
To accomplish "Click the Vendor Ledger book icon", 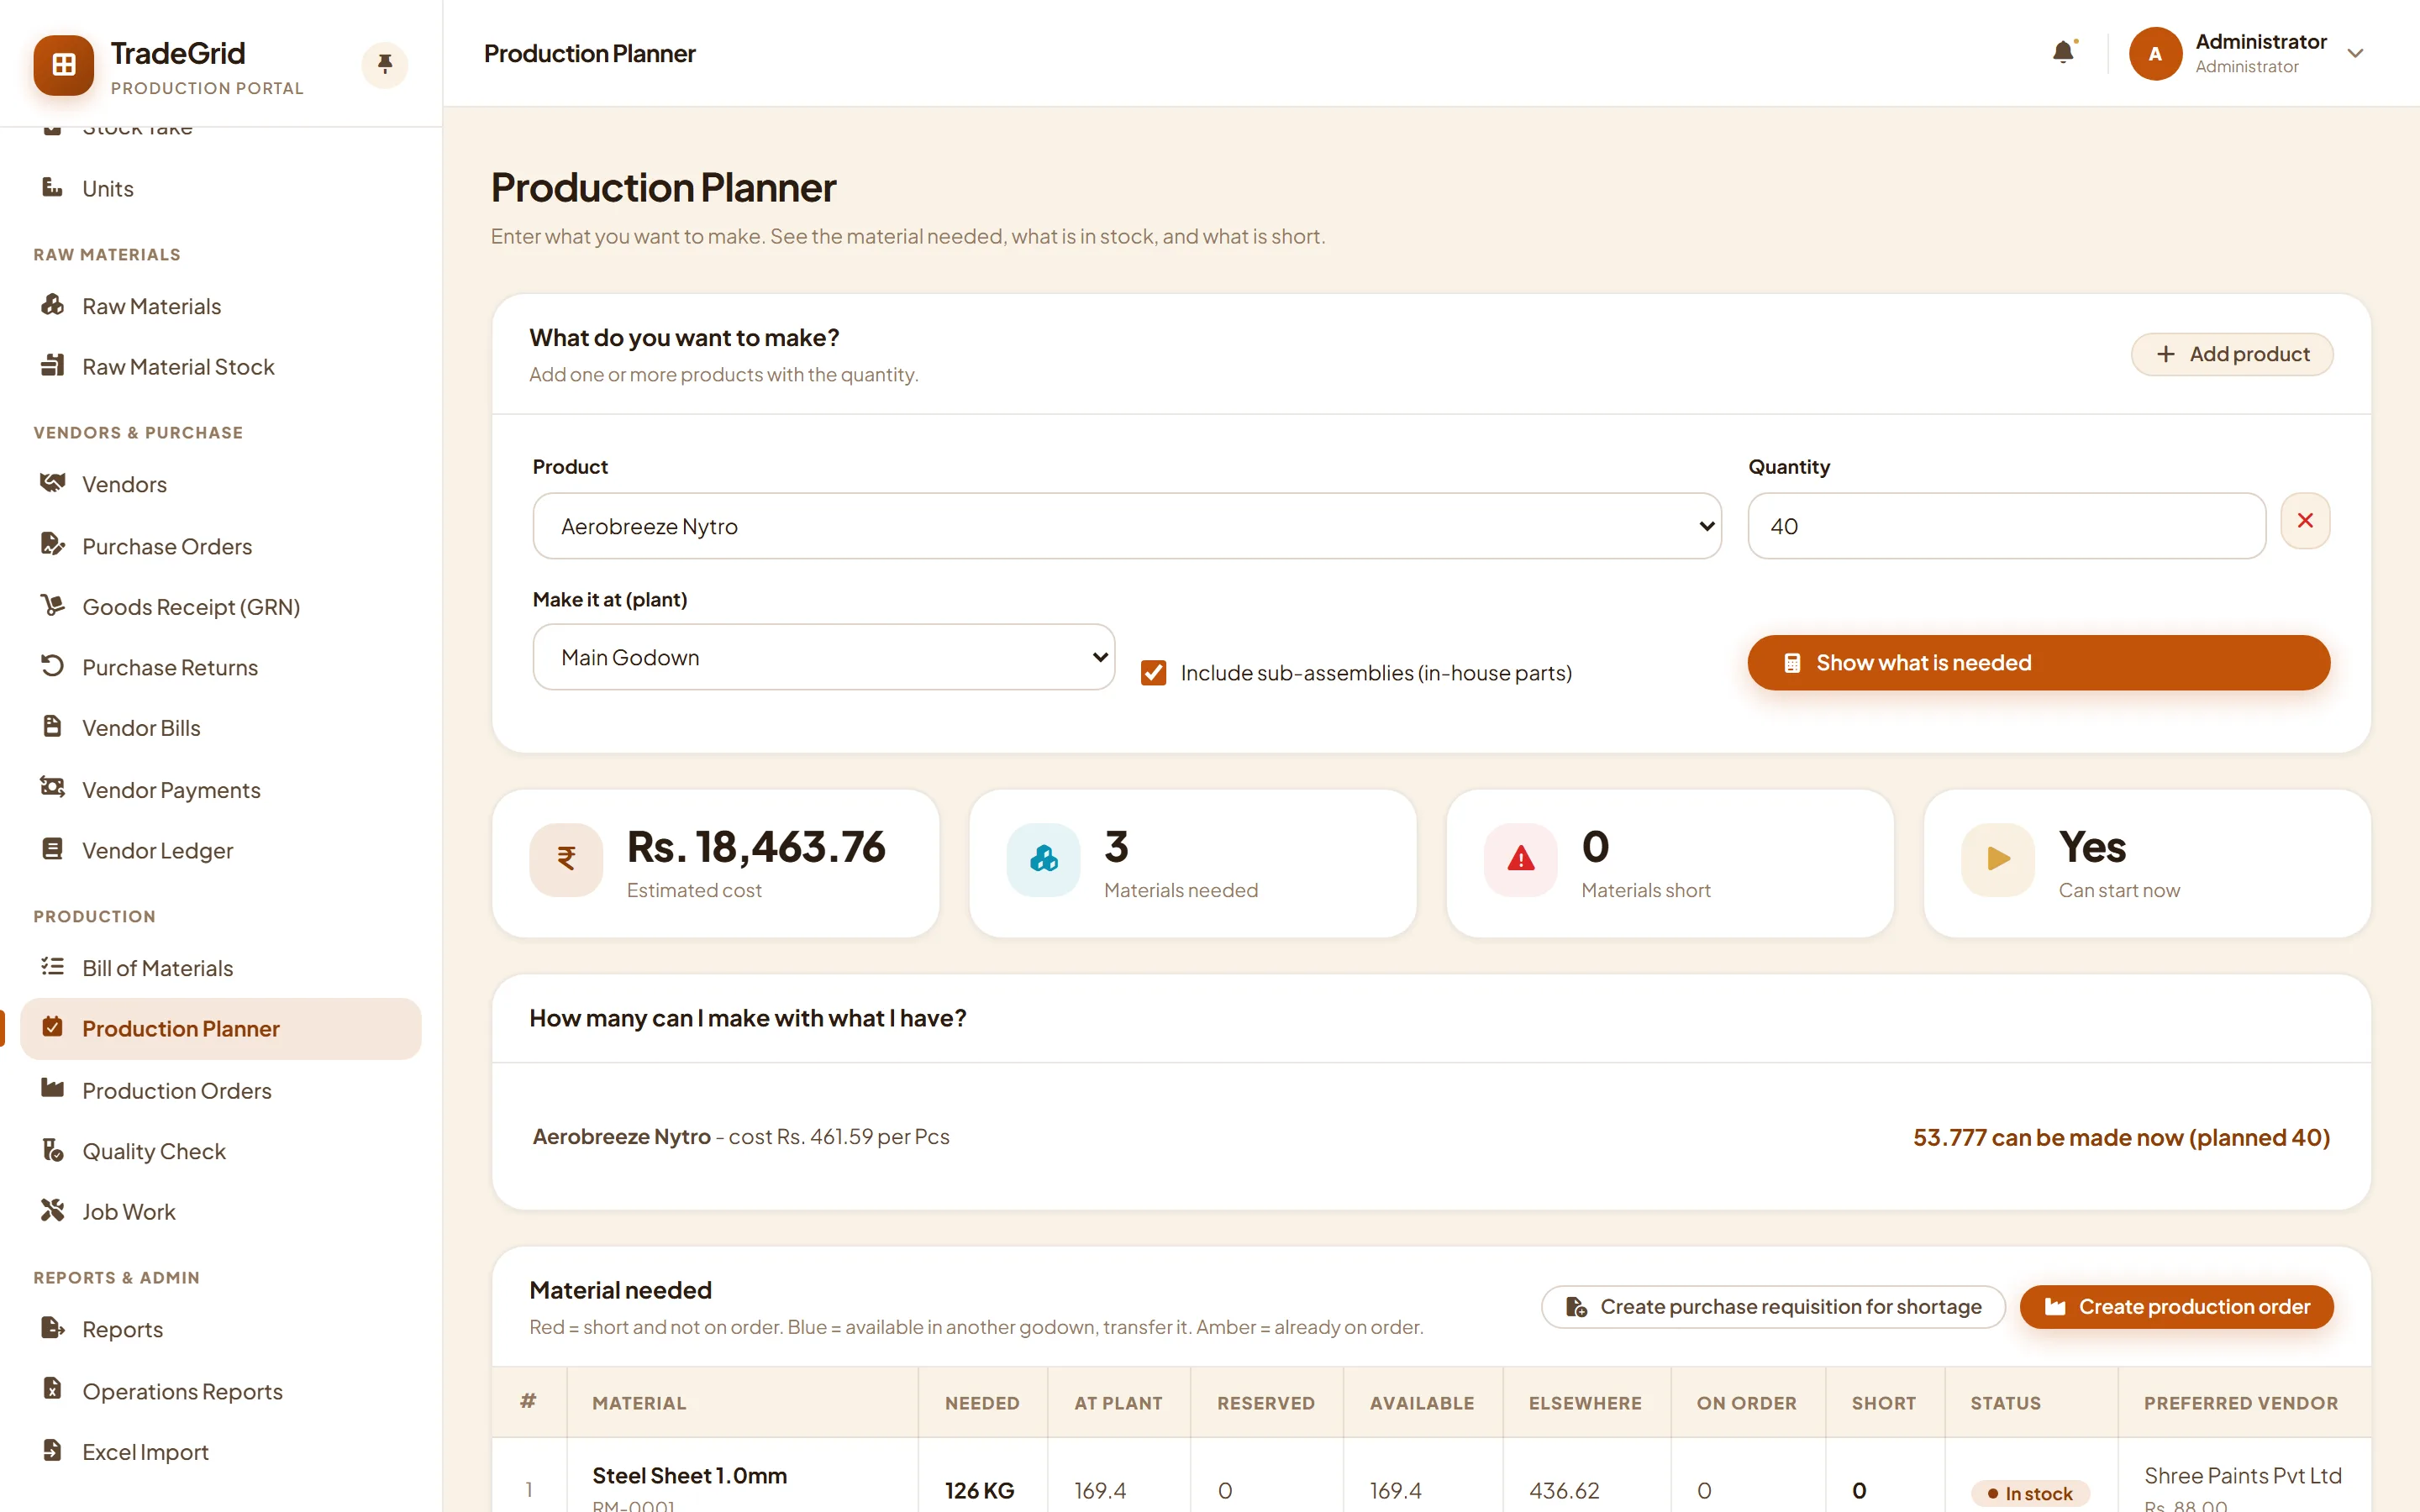I will (x=52, y=849).
